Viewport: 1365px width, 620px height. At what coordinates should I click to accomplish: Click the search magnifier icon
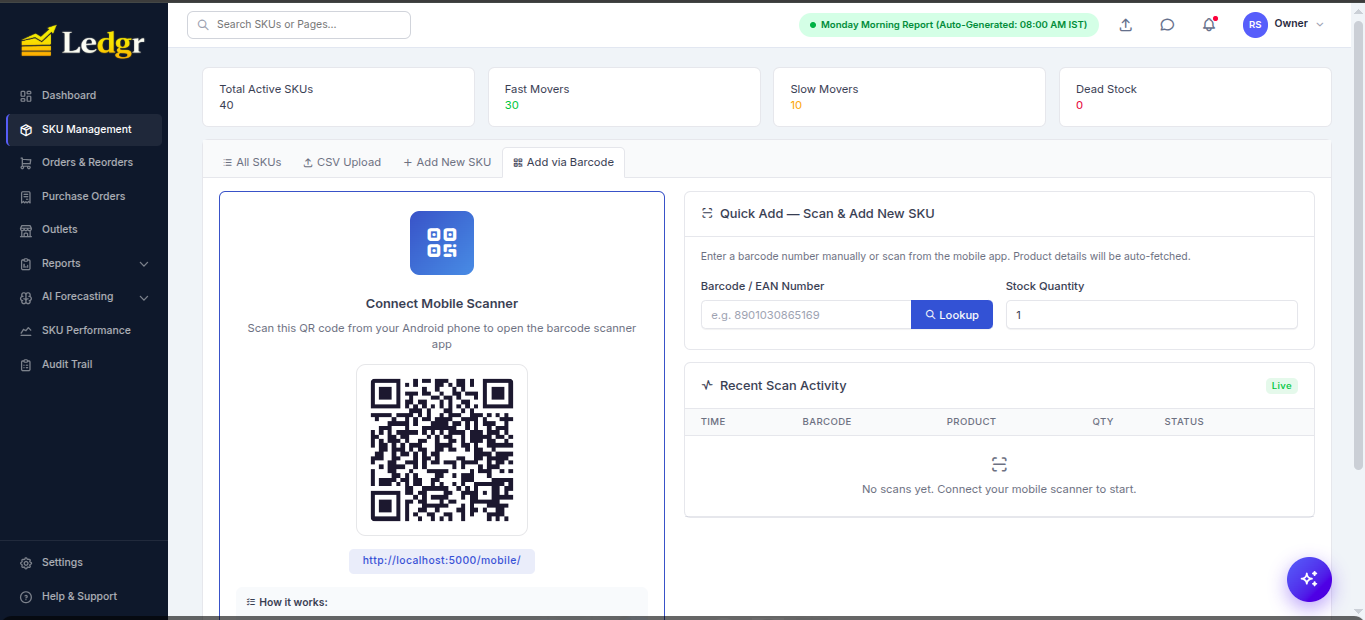tap(204, 24)
